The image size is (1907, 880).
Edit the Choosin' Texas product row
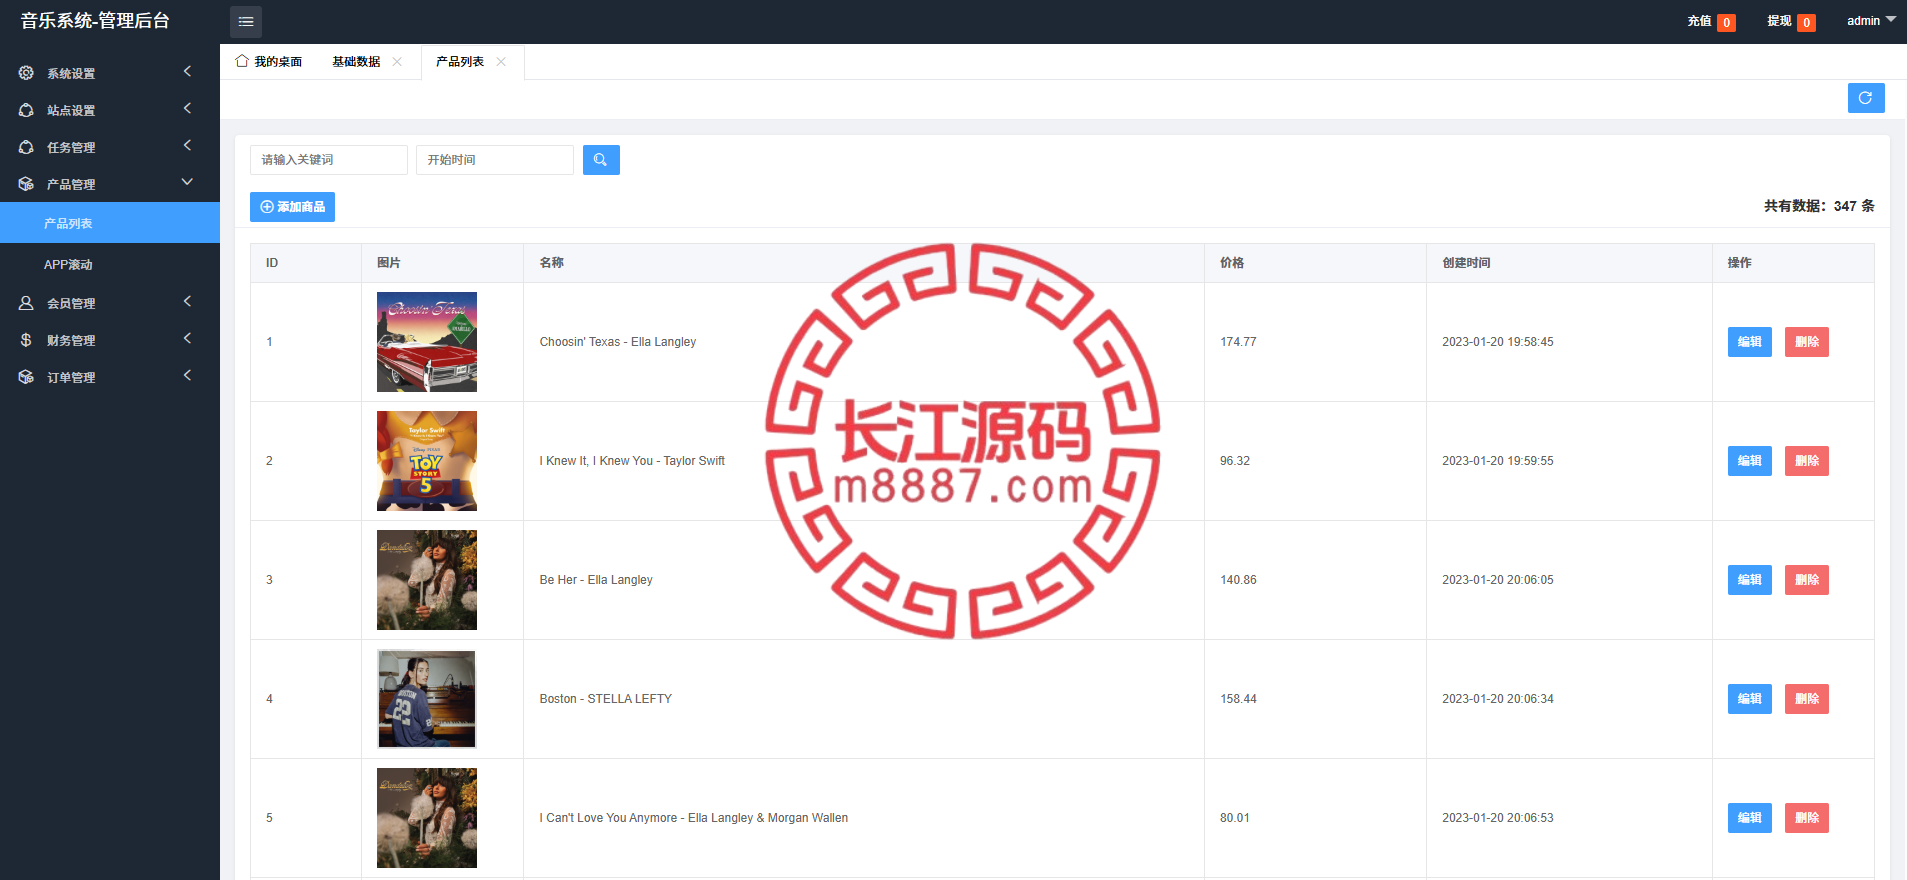(x=1749, y=342)
